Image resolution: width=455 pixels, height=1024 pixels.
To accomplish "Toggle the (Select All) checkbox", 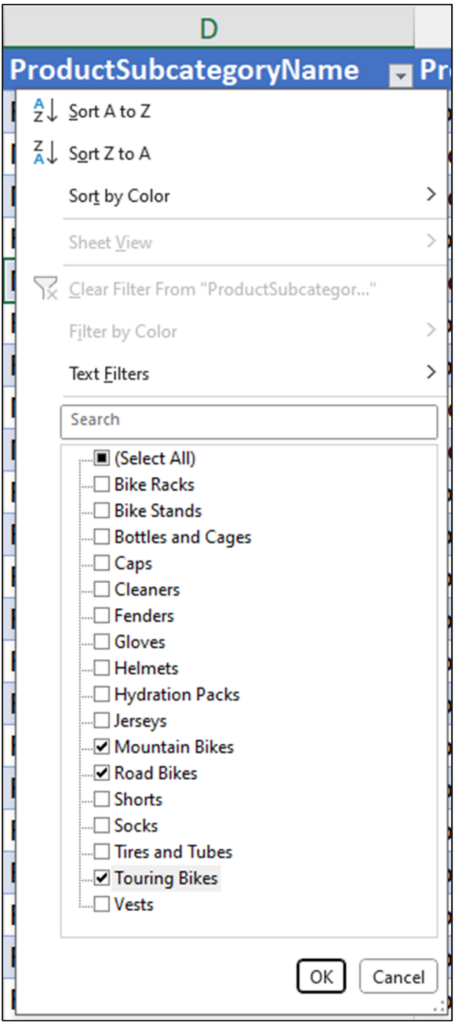I will click(x=101, y=458).
